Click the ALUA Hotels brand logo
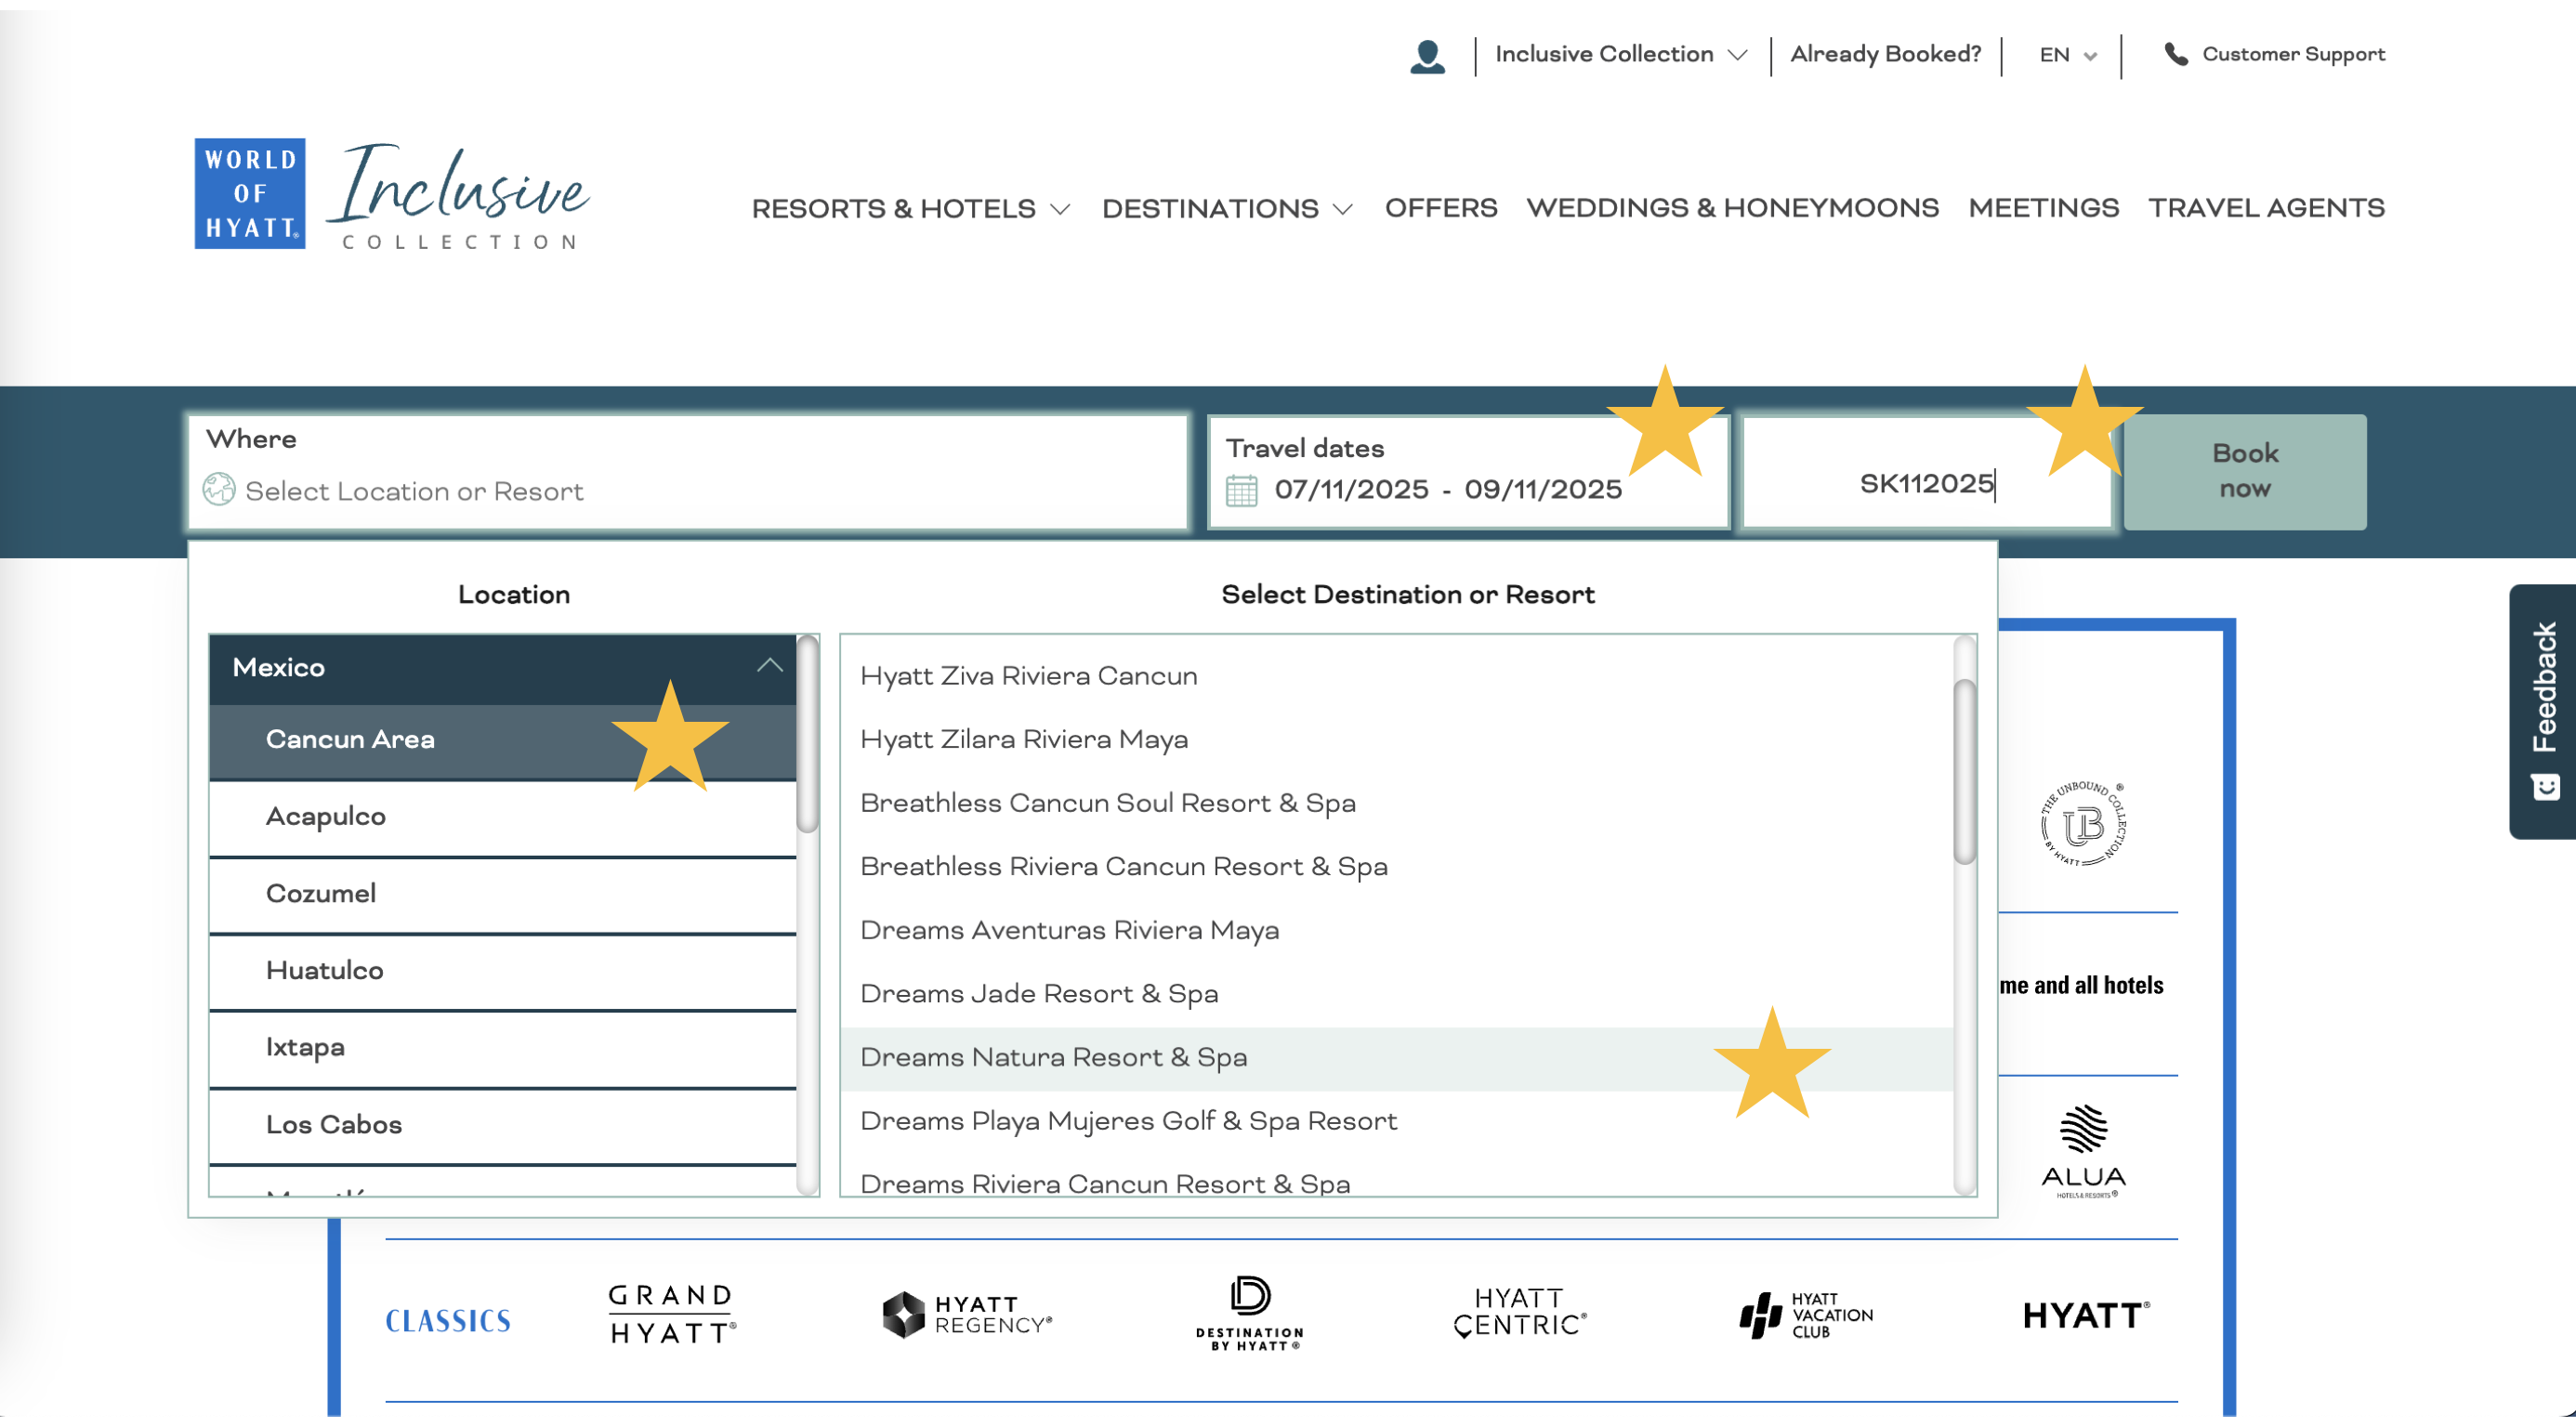This screenshot has width=2576, height=1426. [x=2083, y=1151]
